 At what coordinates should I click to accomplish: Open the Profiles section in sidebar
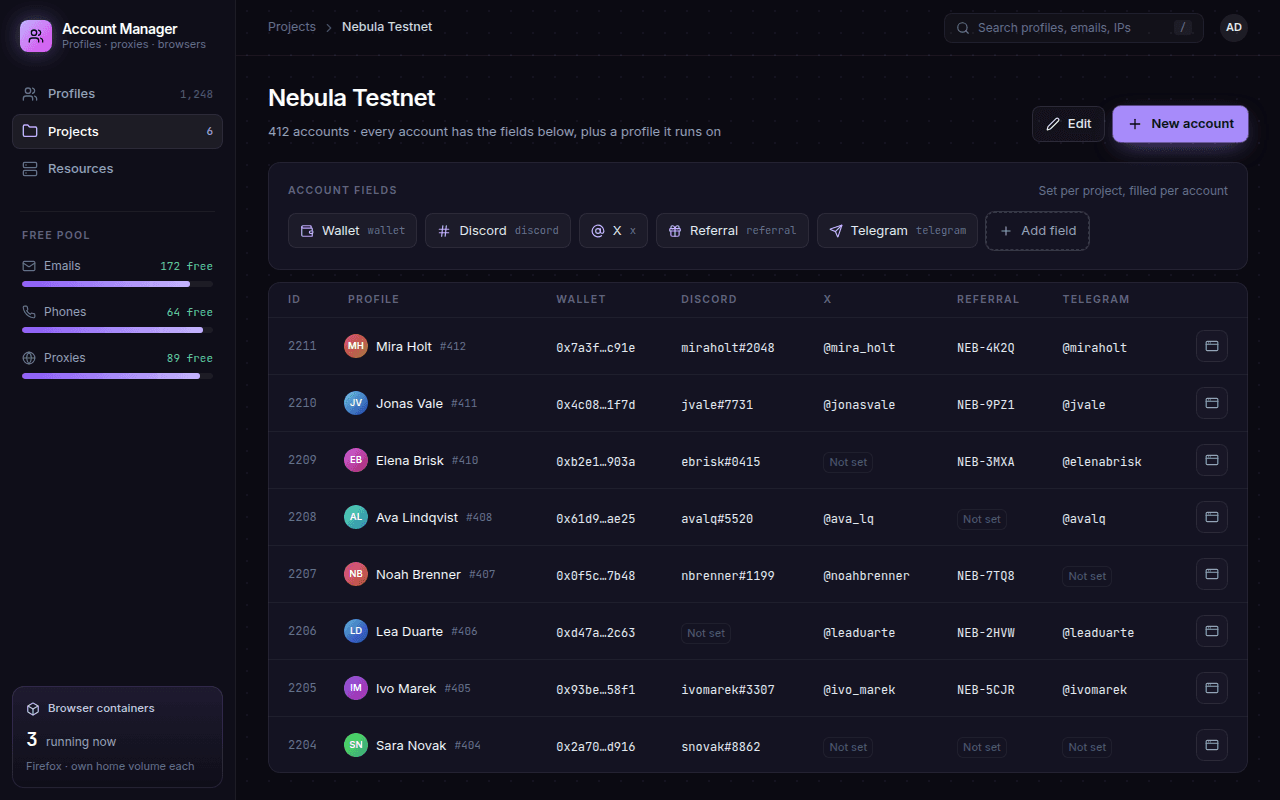coord(117,94)
